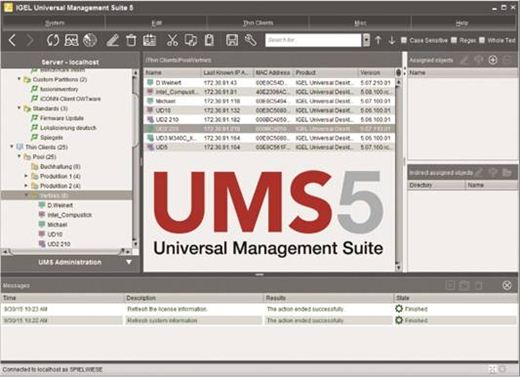Click the fullscreen icon in status bar
The height and width of the screenshot is (377, 520).
coord(492,369)
